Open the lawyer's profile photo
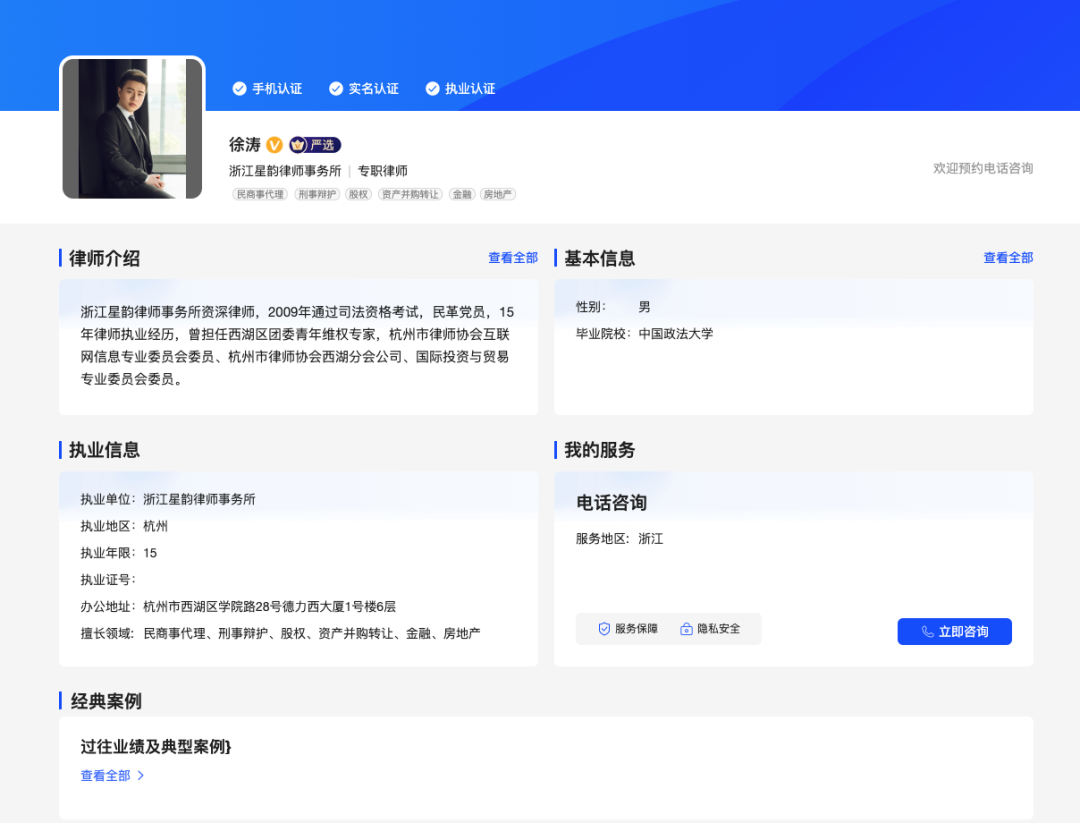 132,128
